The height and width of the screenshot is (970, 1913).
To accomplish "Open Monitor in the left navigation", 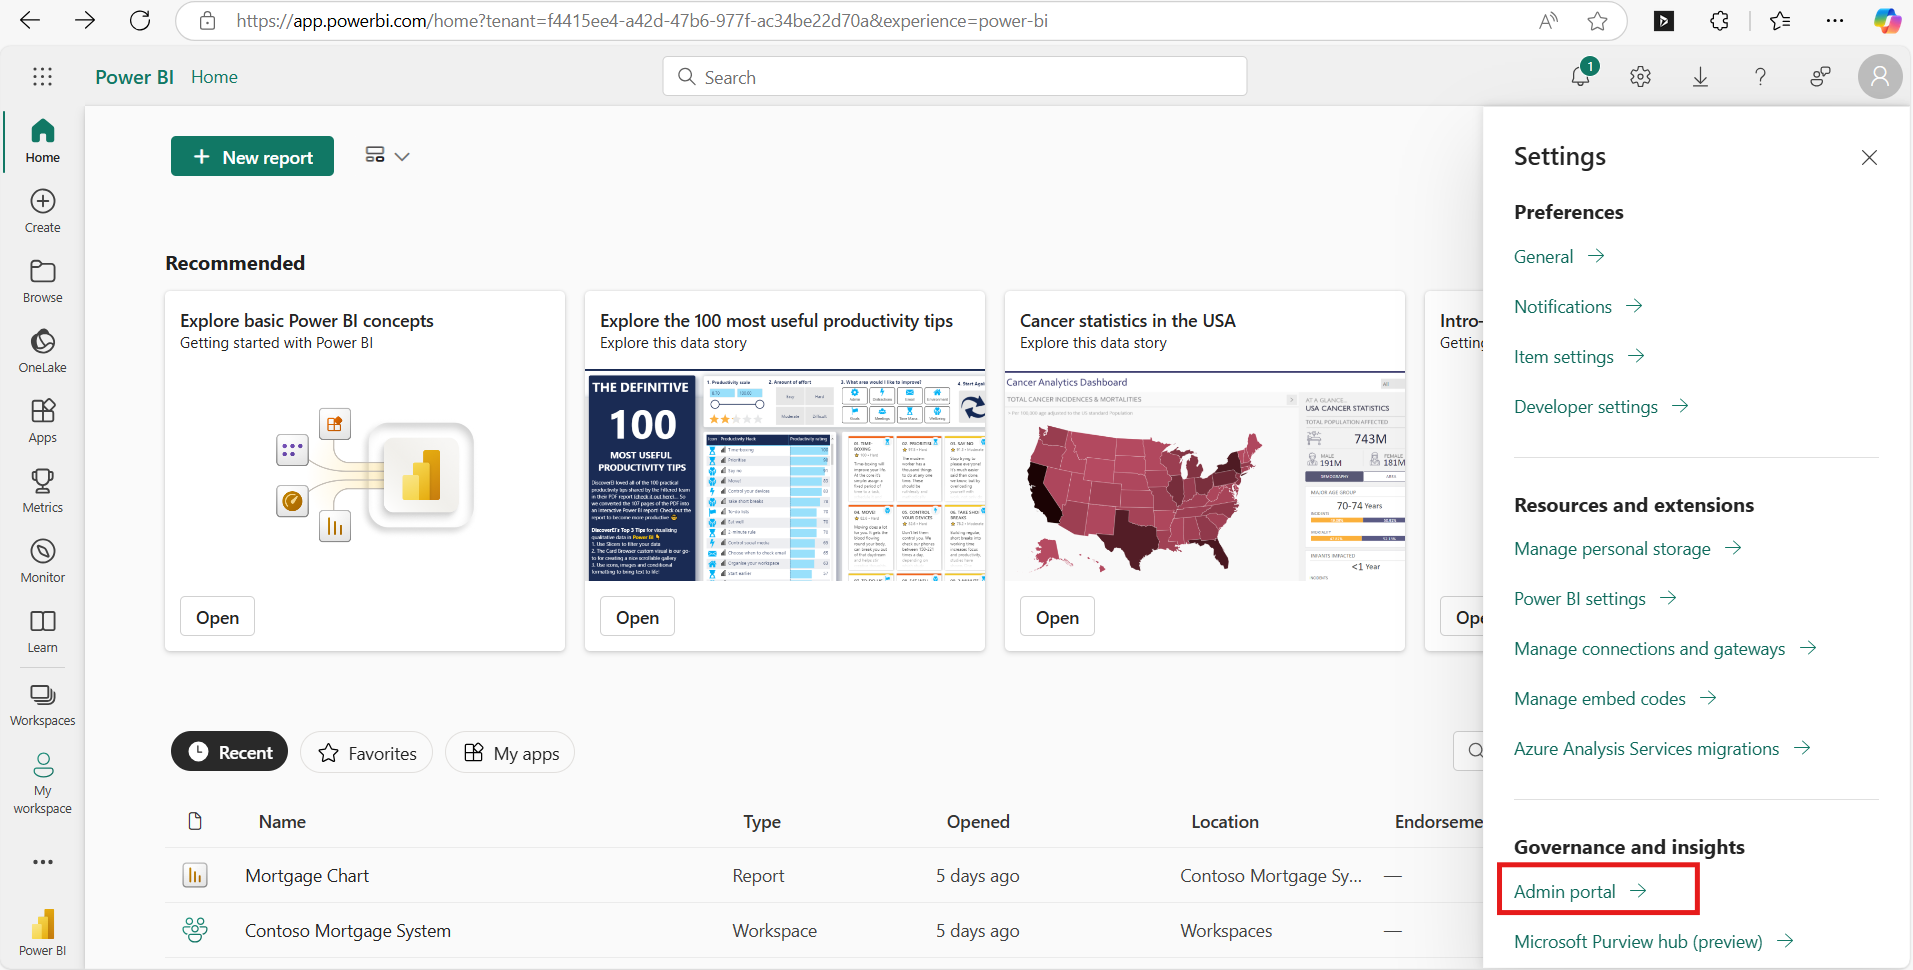I will 42,561.
